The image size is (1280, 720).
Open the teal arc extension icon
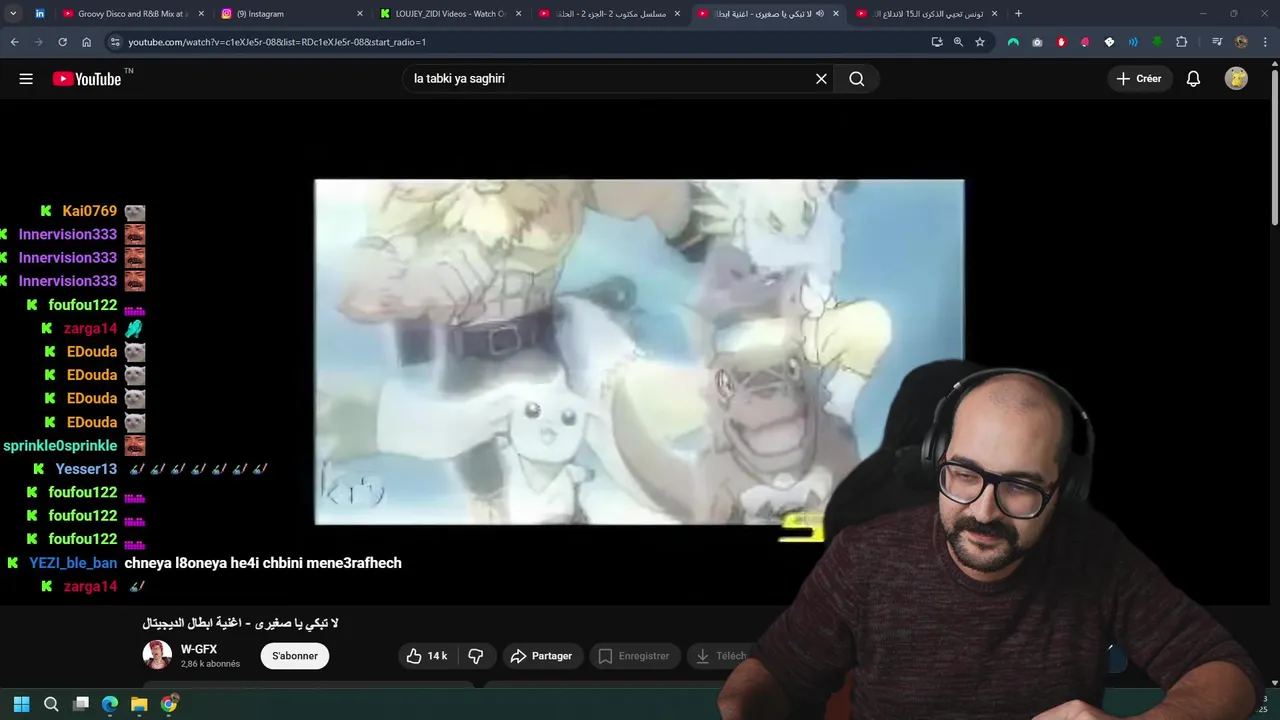[1013, 42]
